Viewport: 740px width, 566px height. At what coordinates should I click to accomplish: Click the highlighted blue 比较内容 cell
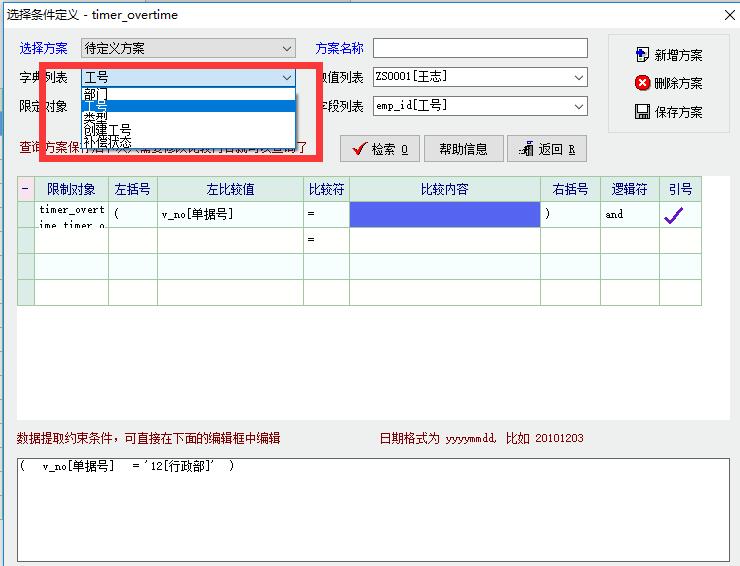(444, 214)
